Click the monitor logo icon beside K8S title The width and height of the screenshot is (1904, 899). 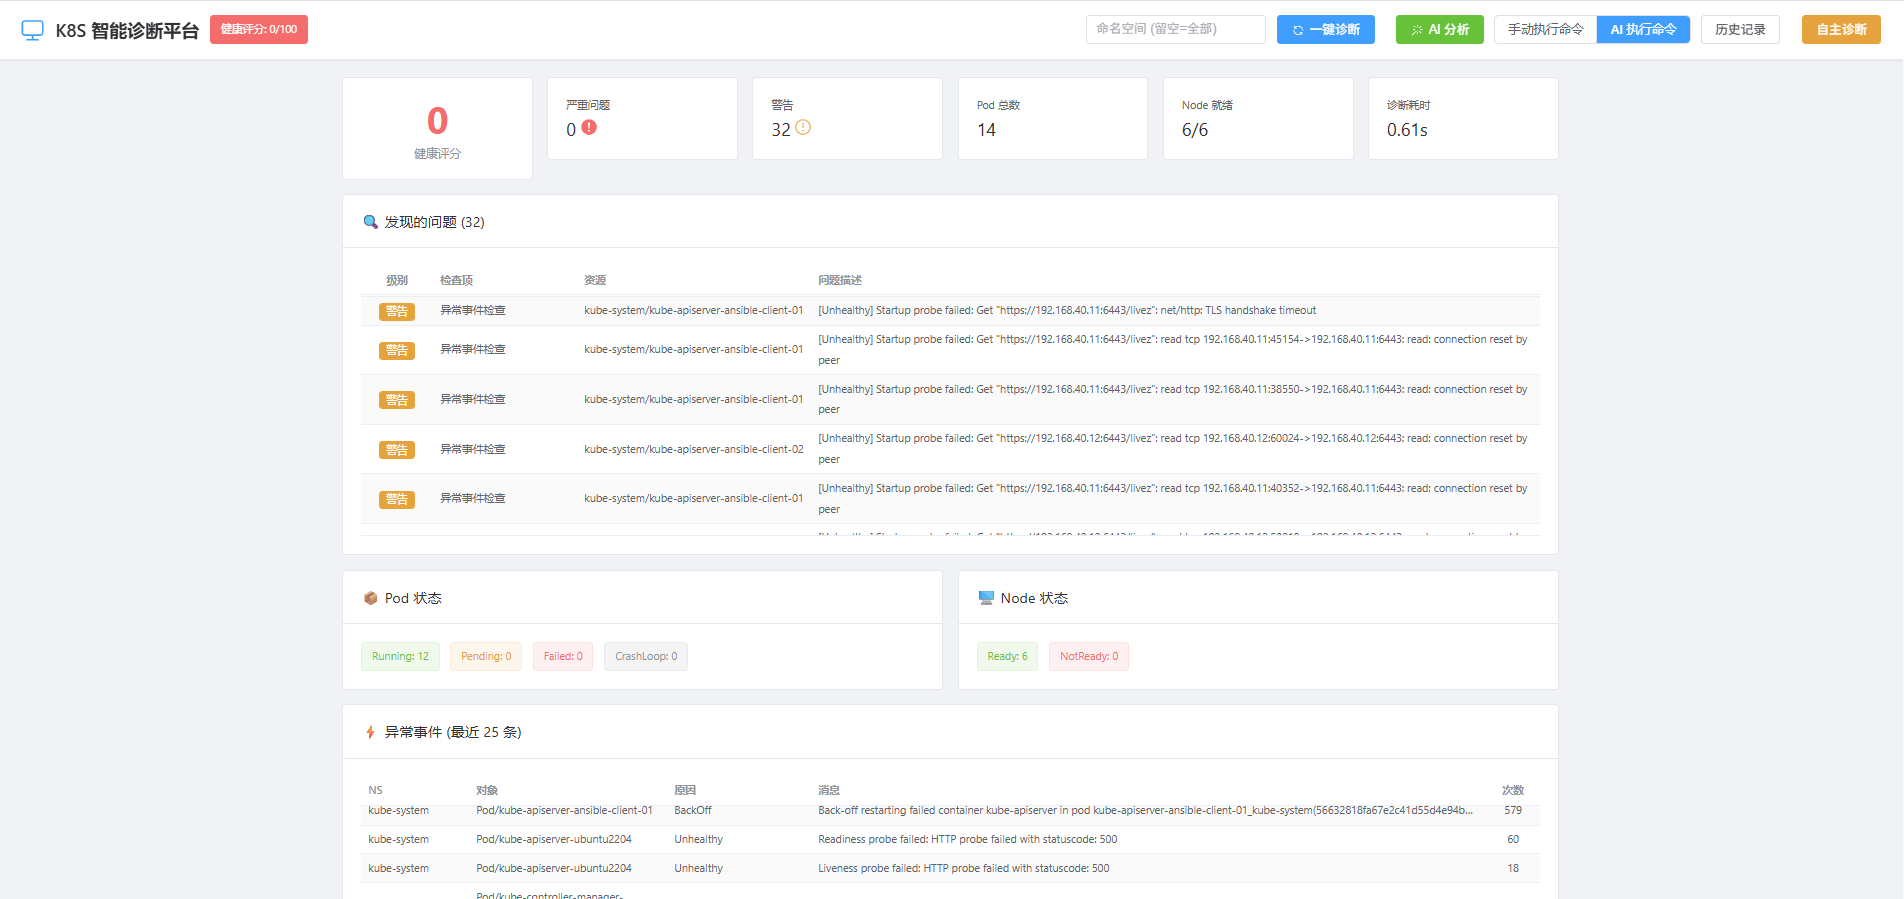tap(33, 30)
